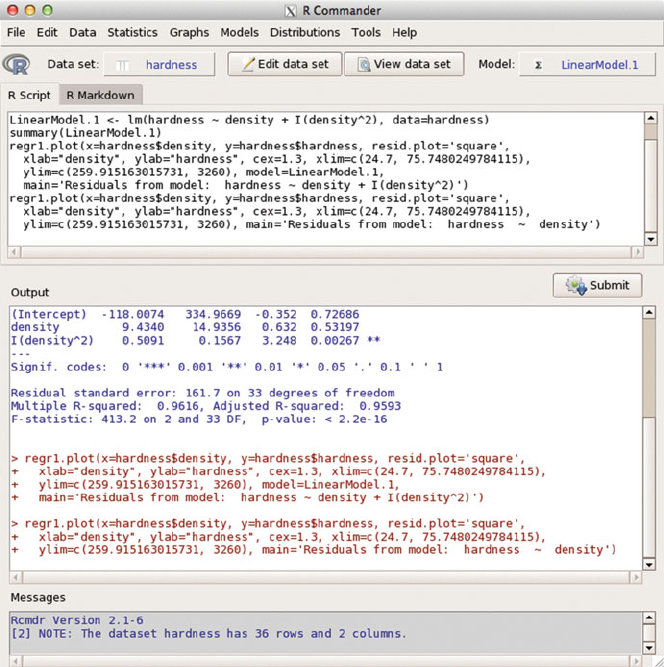Image resolution: width=664 pixels, height=667 pixels.
Task: Click the pencil icon on Edit data set
Action: 248,65
